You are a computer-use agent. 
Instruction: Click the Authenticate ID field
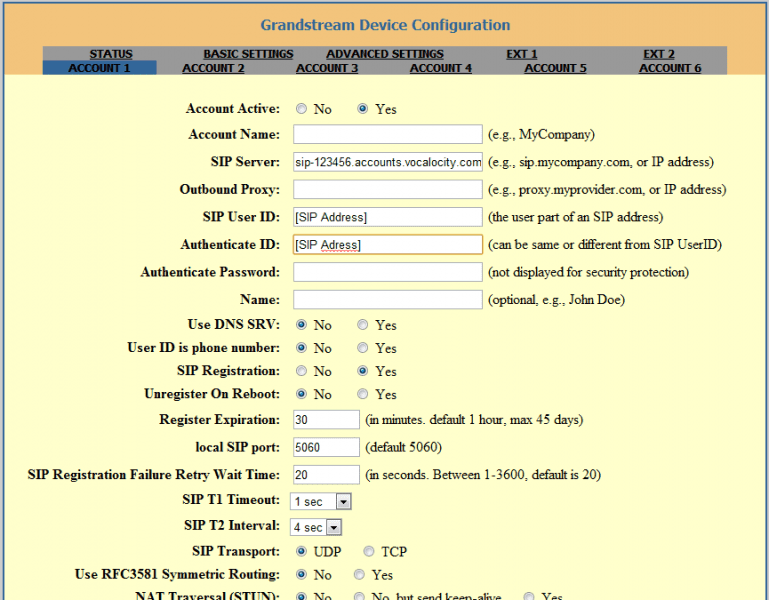(388, 244)
